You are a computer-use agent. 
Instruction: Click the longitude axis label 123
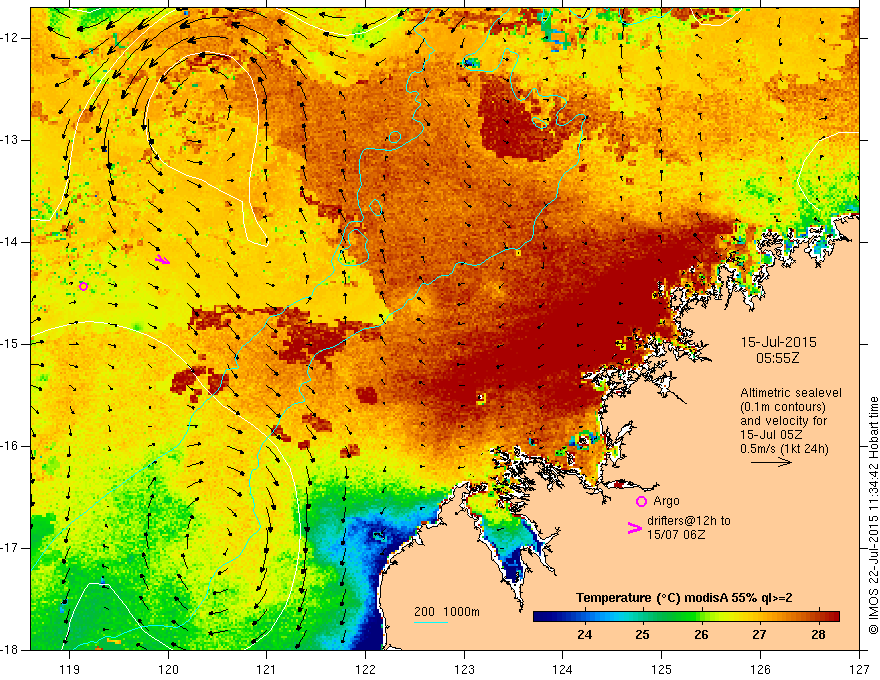coord(464,669)
